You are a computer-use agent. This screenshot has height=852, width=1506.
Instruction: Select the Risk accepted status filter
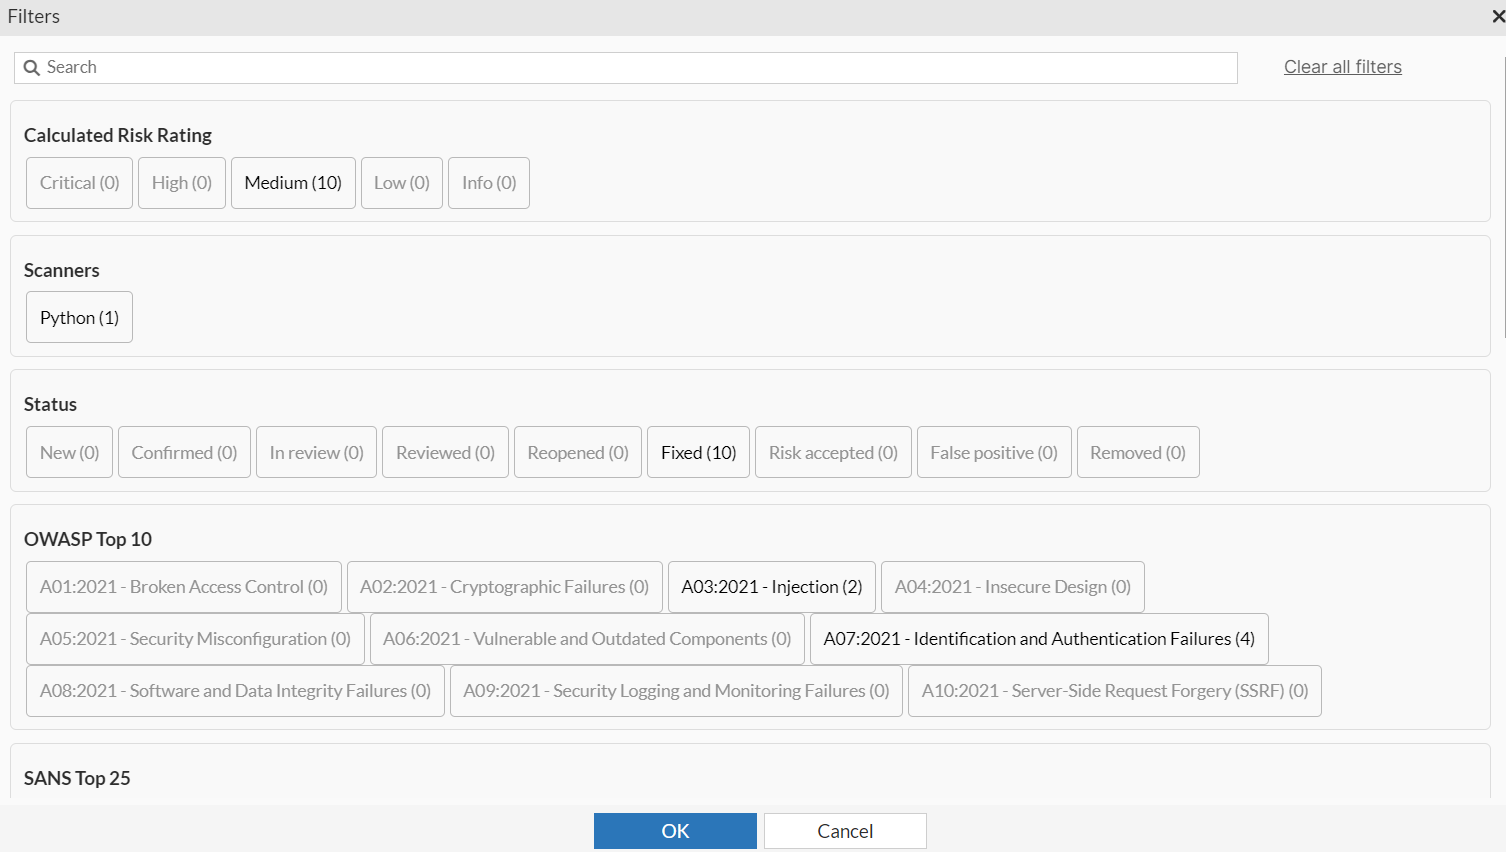(x=833, y=452)
